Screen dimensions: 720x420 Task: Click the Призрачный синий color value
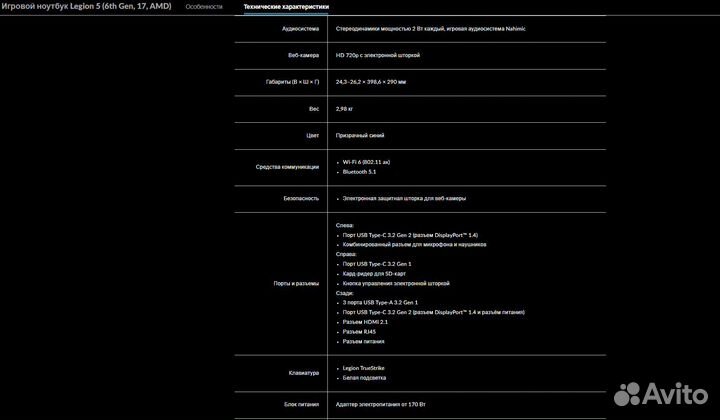pos(360,135)
